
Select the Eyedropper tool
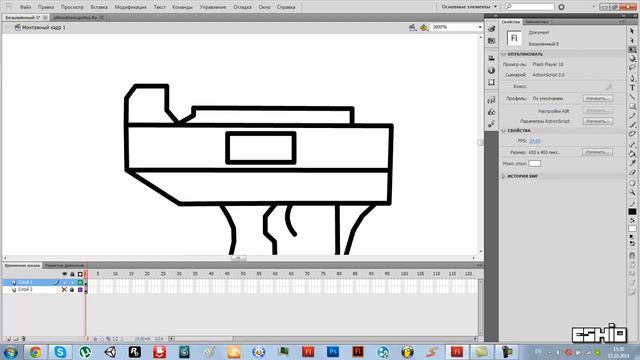(x=632, y=163)
